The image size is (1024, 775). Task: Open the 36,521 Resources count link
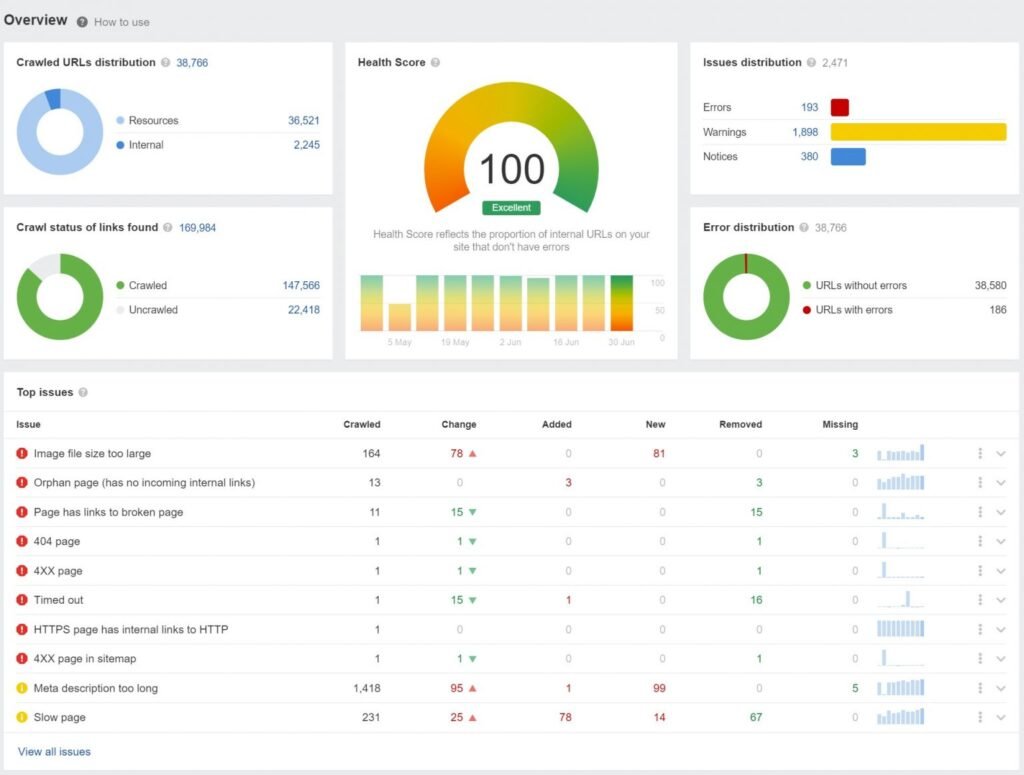tap(303, 121)
